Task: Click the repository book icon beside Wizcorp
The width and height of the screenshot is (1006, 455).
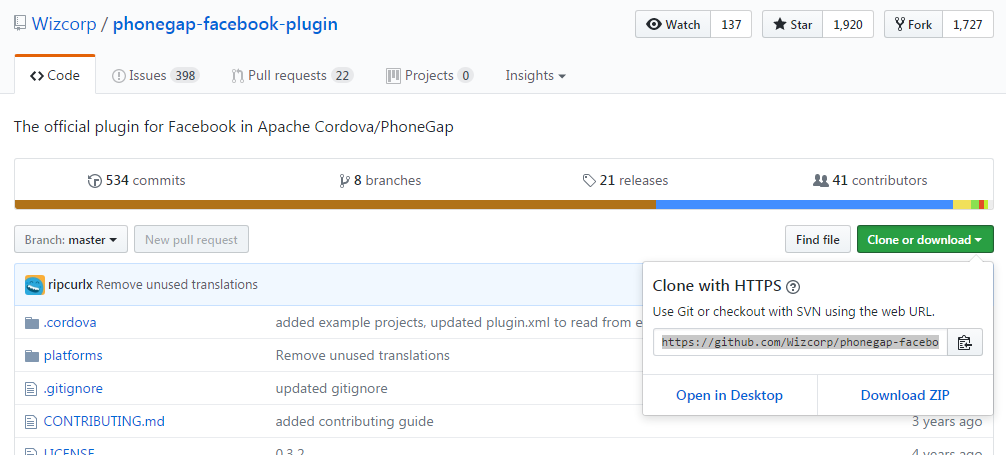Action: pyautogui.click(x=21, y=25)
